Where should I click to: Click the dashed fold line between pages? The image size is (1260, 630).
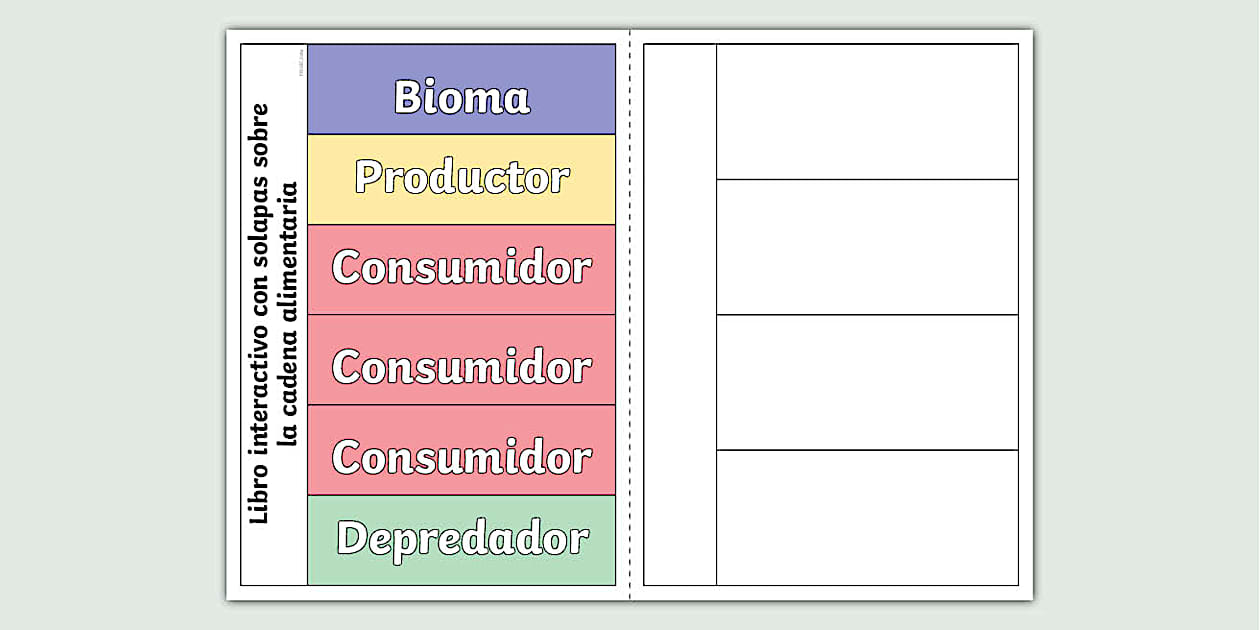tap(630, 314)
